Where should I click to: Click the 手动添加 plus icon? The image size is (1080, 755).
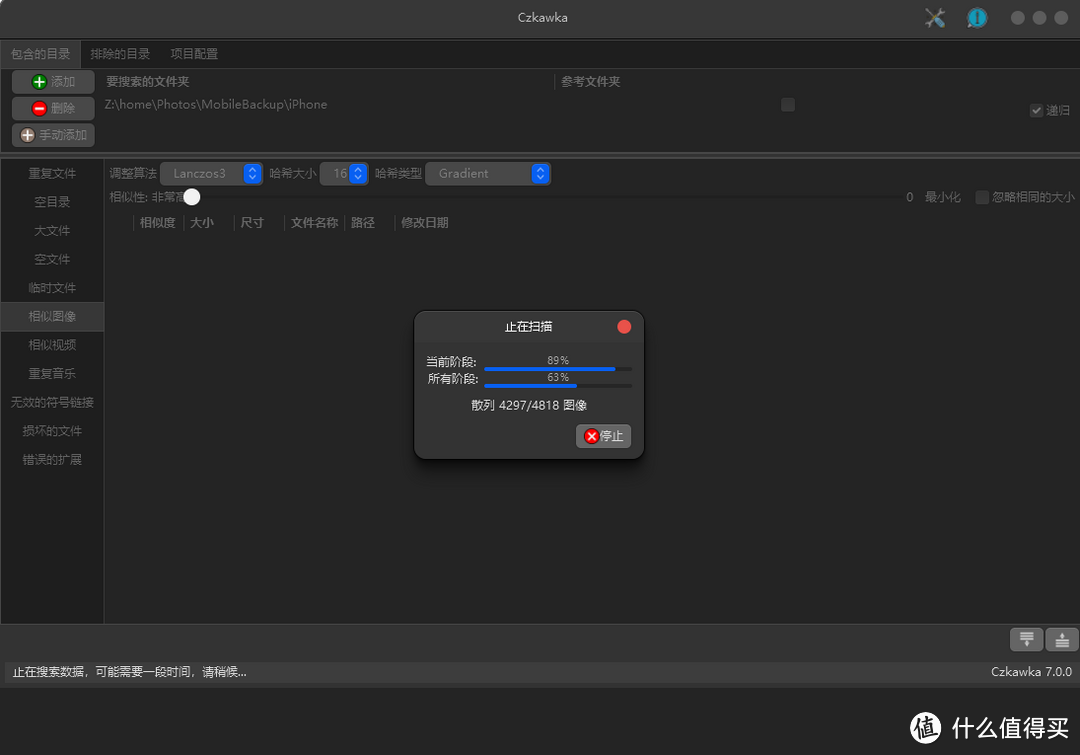point(28,135)
